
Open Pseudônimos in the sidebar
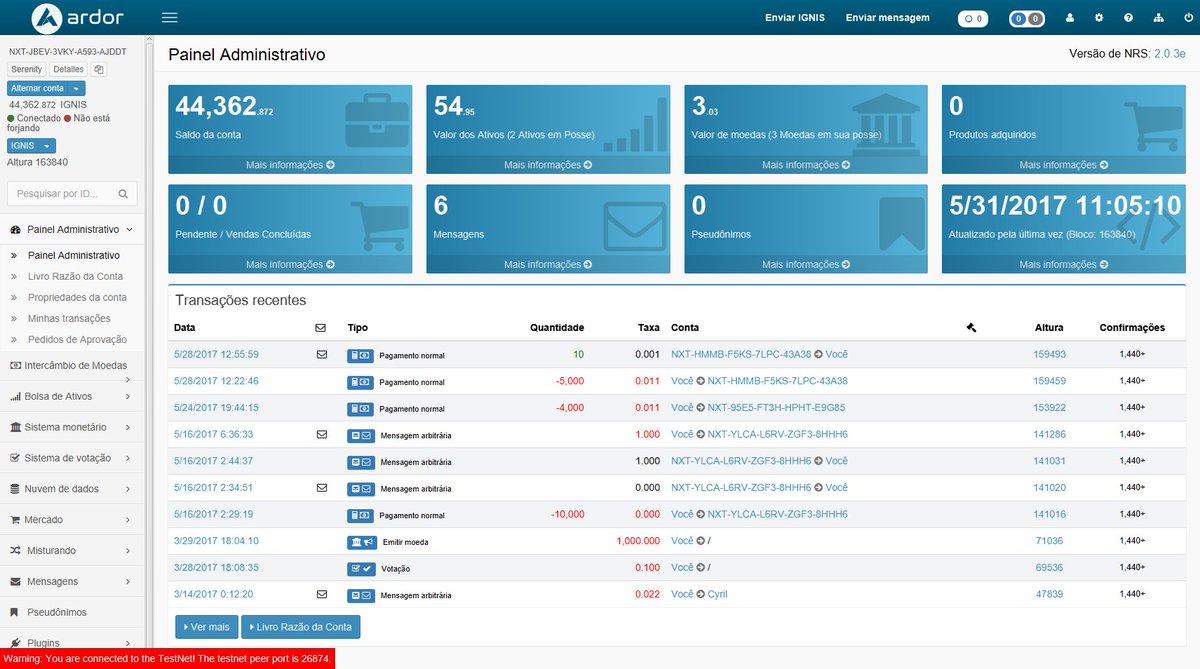[72, 612]
